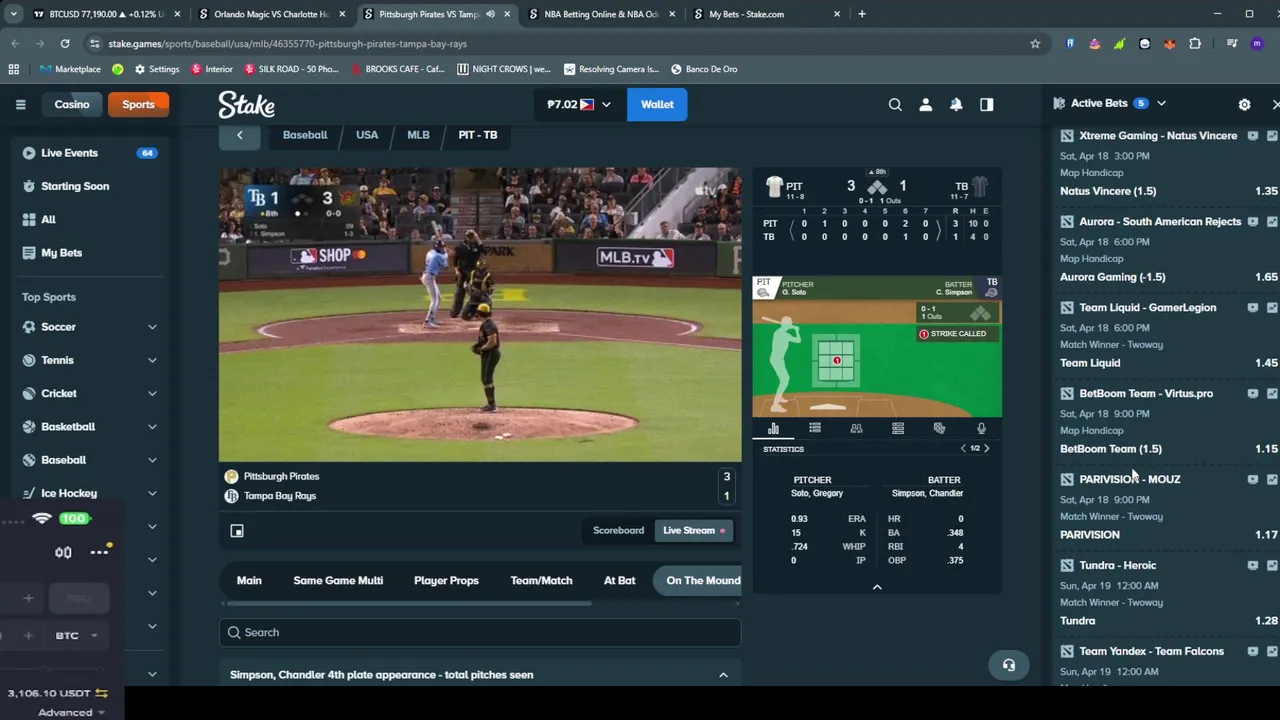Image resolution: width=1280 pixels, height=720 pixels.
Task: Expand the Basketball sports category
Action: (x=152, y=427)
